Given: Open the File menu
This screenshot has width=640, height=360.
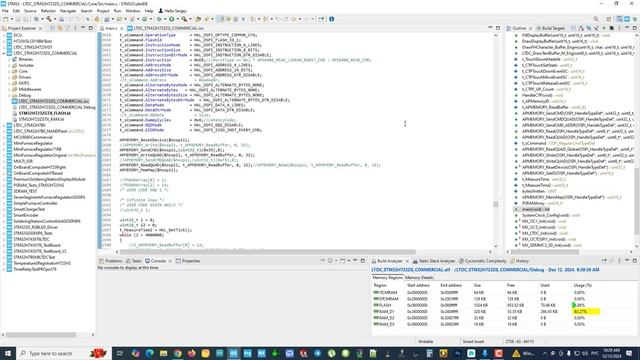Looking at the screenshot, I should [5, 11].
